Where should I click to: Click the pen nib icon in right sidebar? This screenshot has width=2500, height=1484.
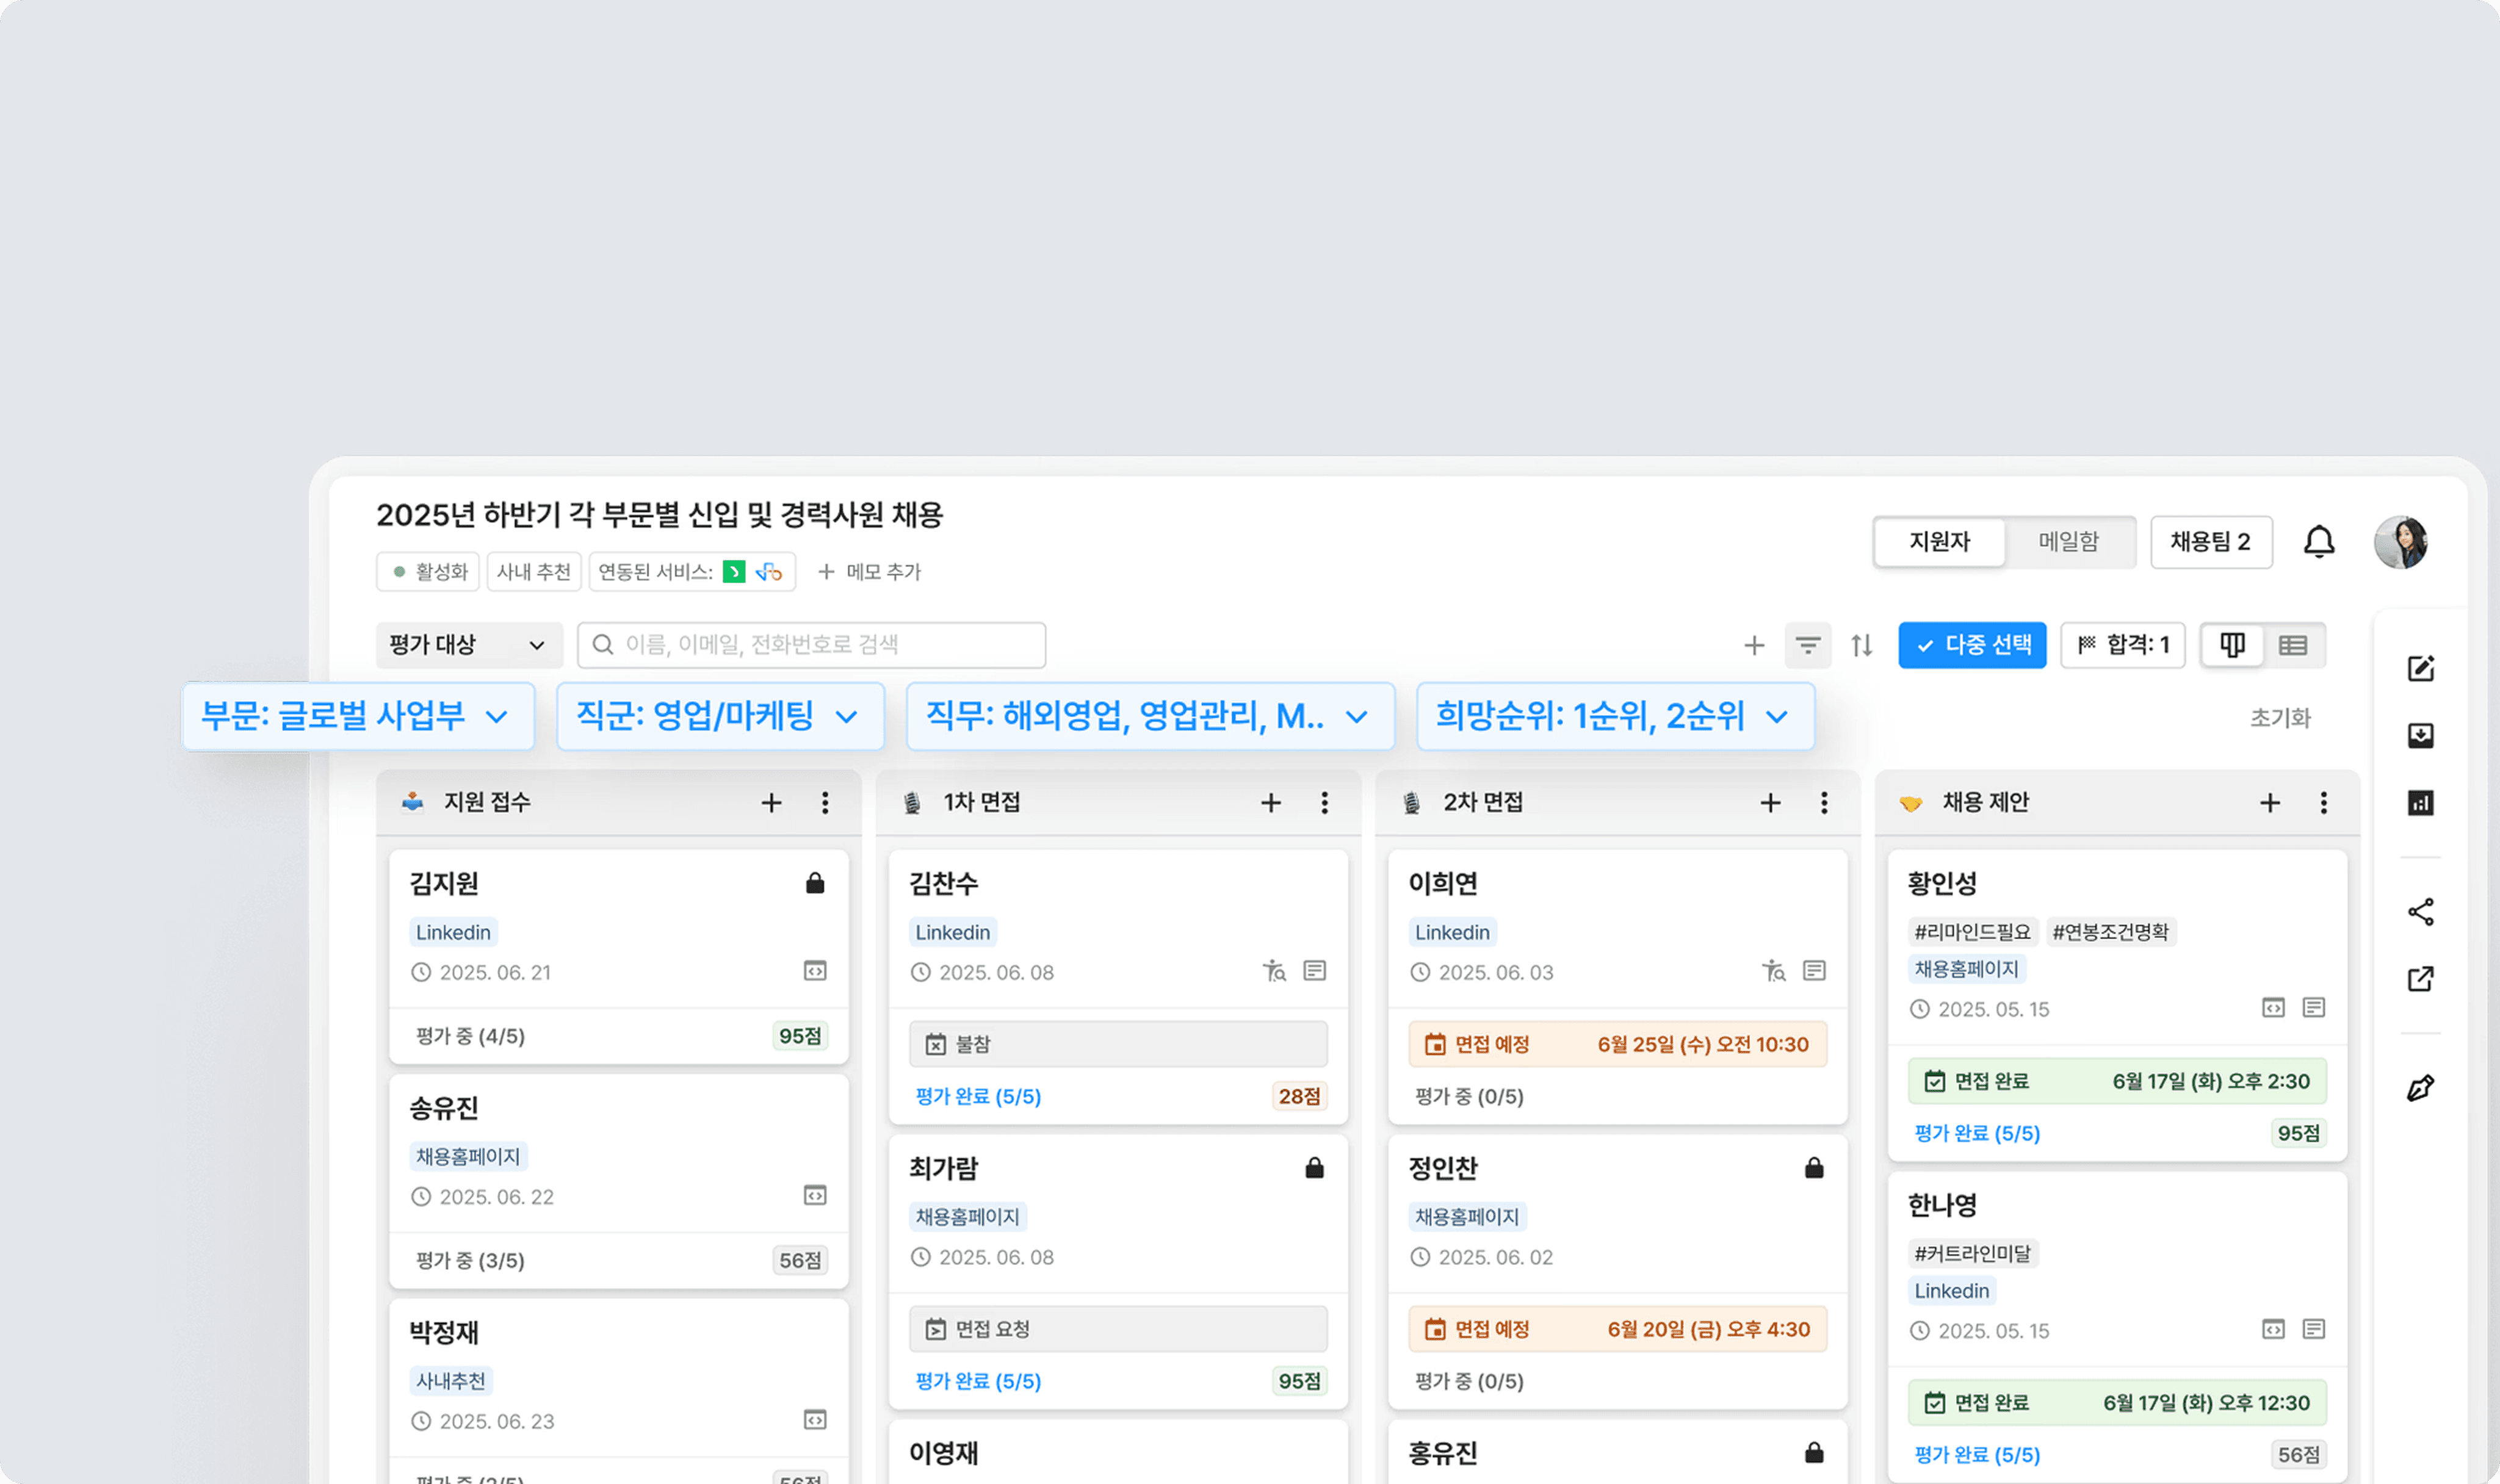click(2420, 1087)
